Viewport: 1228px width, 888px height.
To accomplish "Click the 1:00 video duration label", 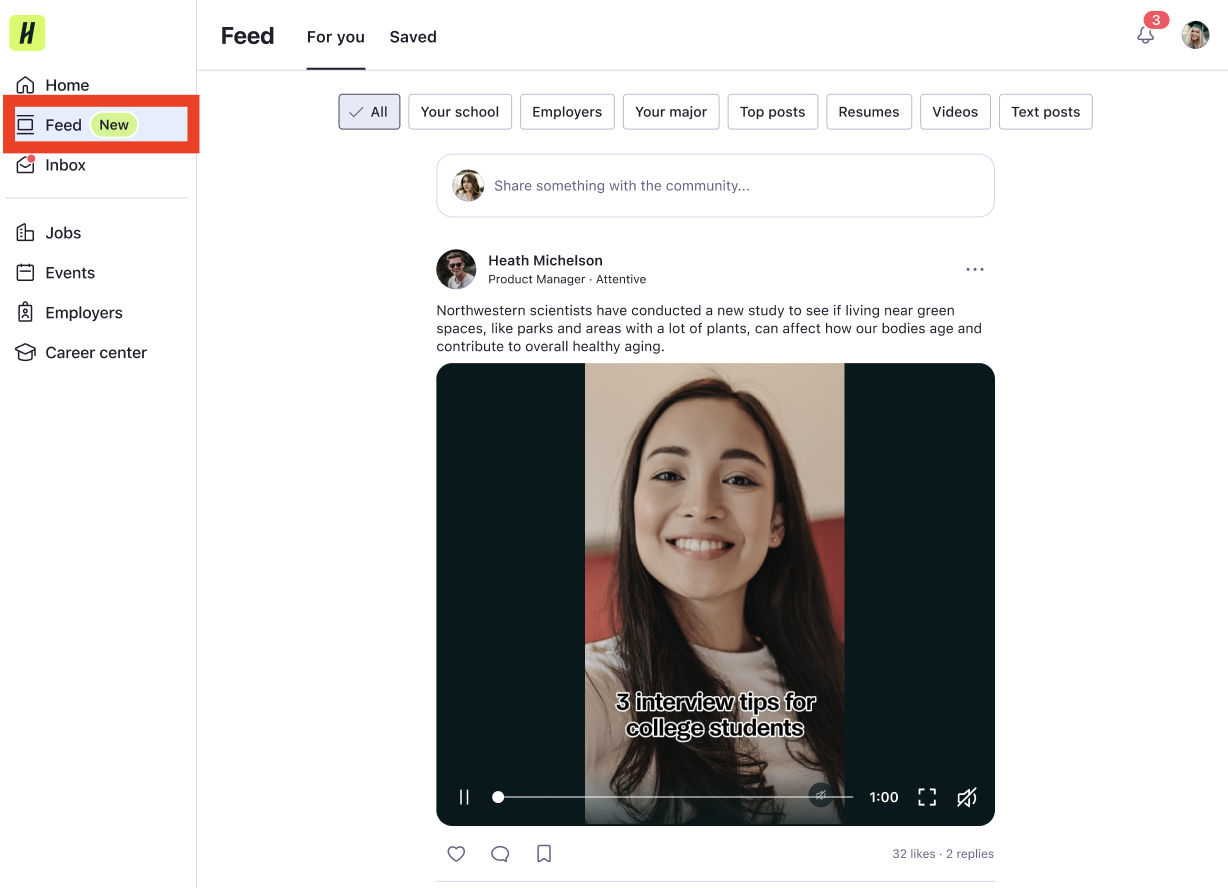I will click(884, 797).
